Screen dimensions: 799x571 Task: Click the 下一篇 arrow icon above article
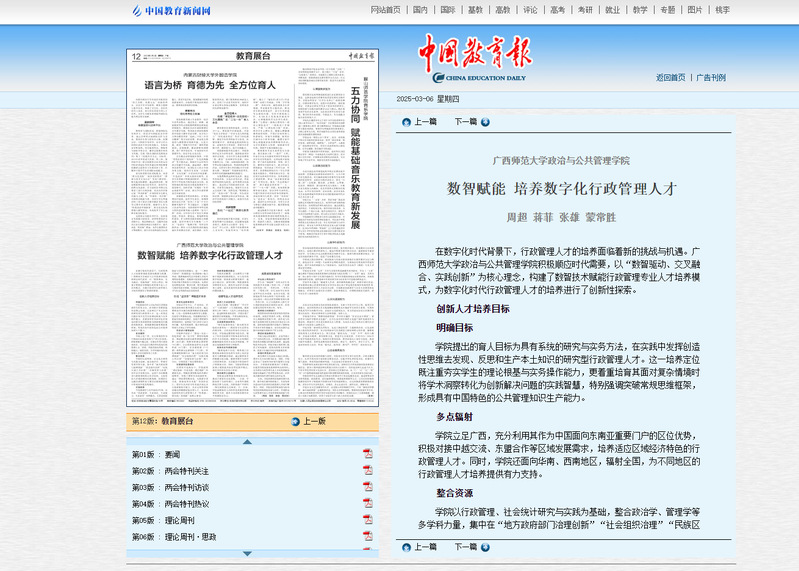[485, 122]
